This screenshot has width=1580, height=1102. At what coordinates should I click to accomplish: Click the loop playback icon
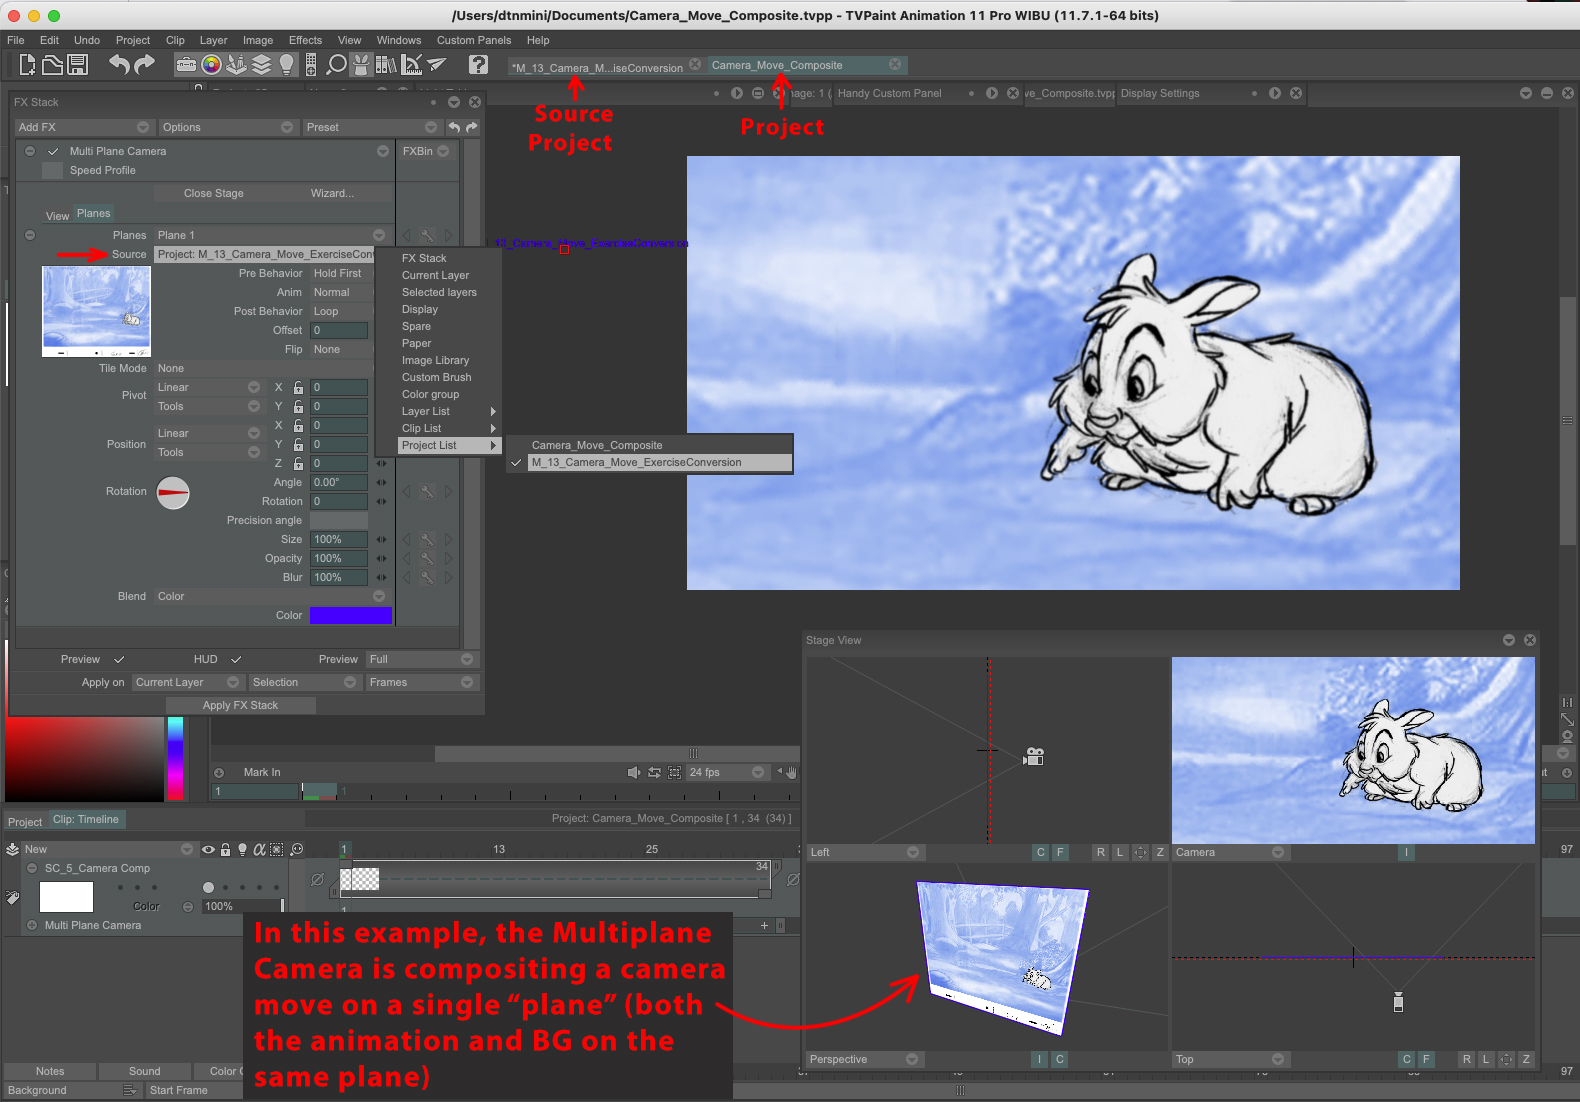coord(654,772)
